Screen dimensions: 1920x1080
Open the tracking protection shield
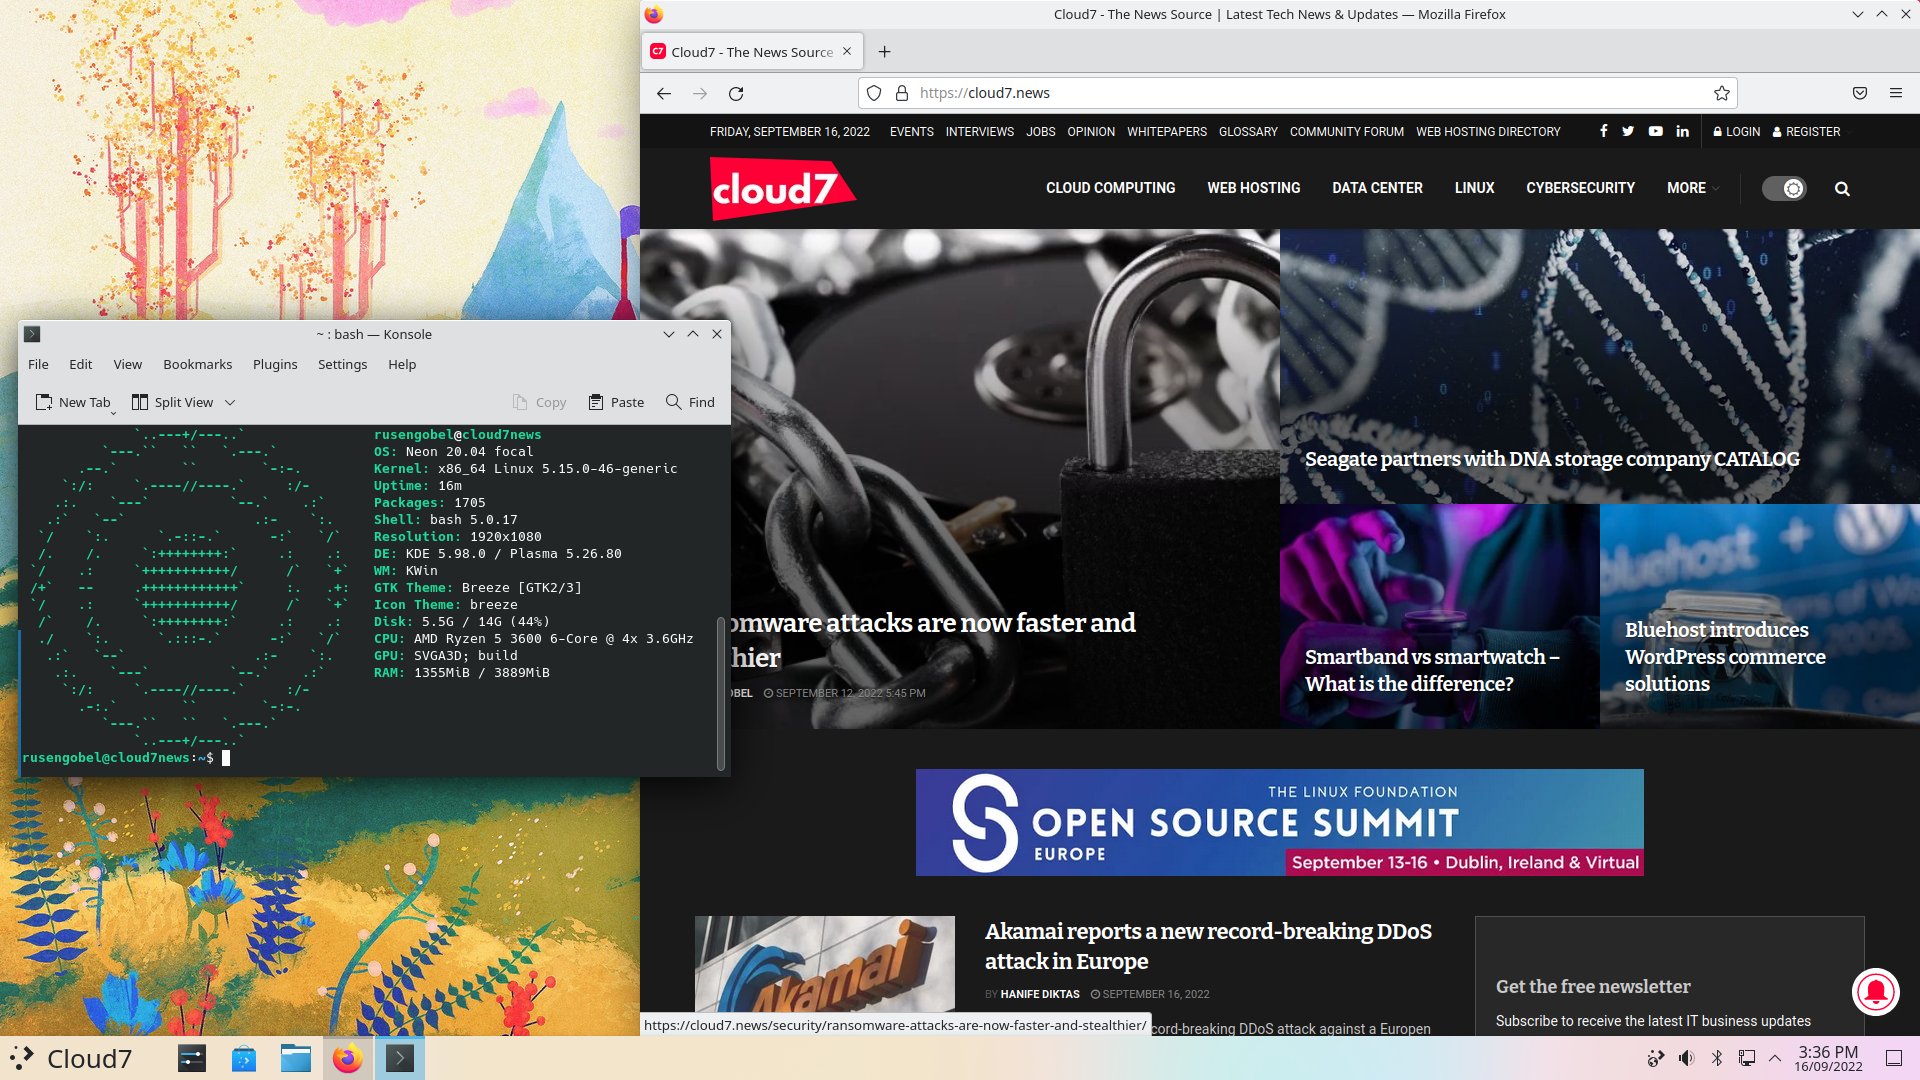(x=874, y=93)
